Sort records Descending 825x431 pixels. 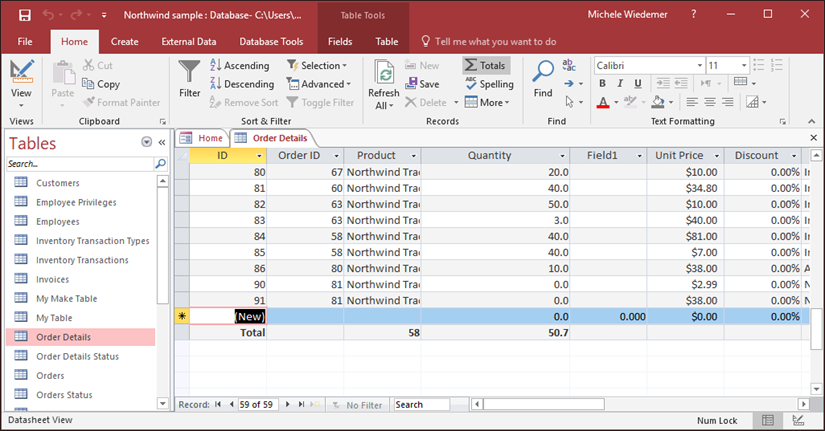242,84
